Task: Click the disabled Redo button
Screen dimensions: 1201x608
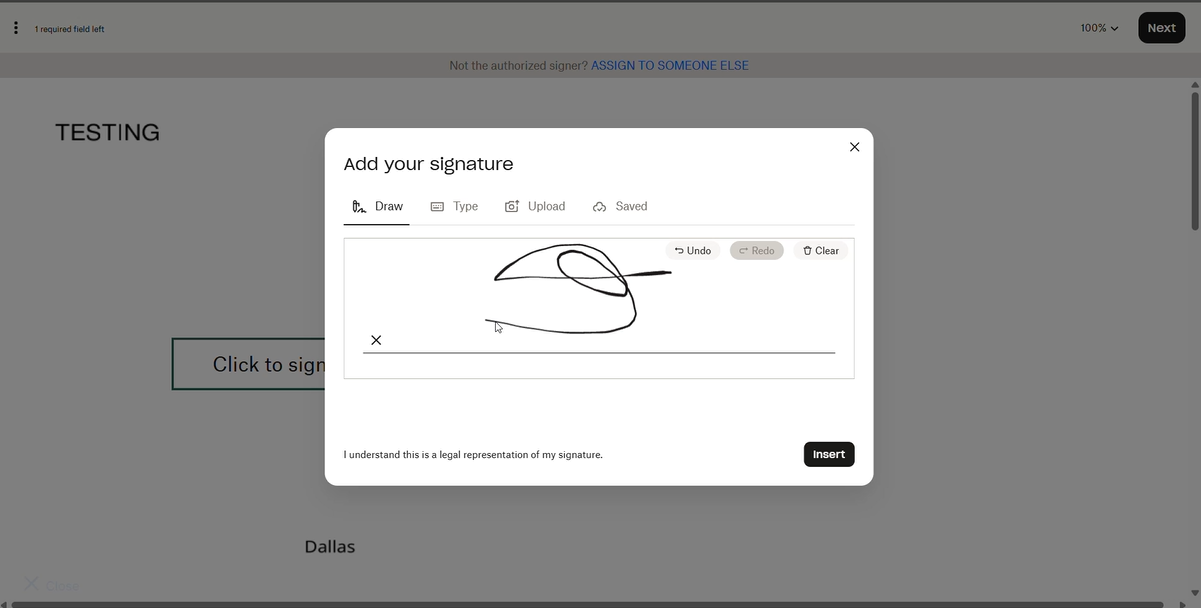Action: [756, 251]
